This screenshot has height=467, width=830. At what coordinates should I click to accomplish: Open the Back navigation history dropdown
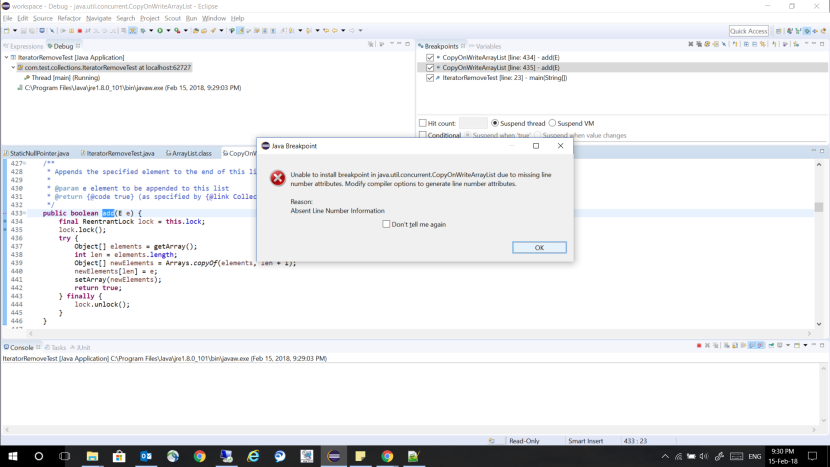pos(343,31)
